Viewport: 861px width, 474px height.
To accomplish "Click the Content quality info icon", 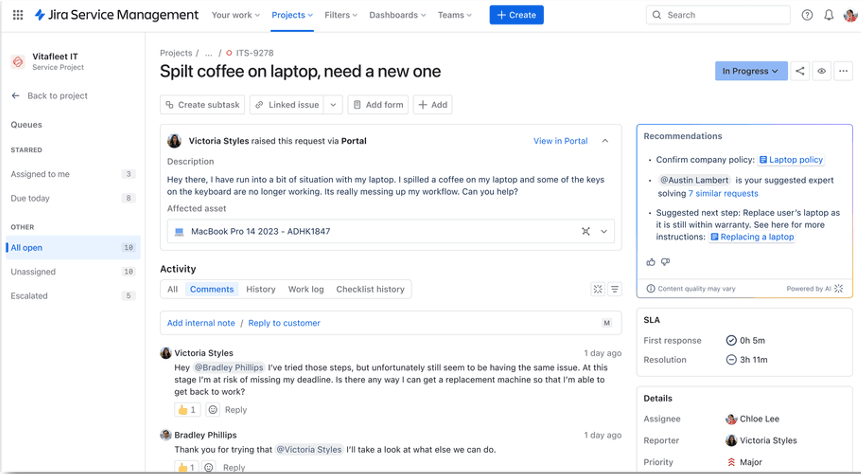I will point(651,288).
